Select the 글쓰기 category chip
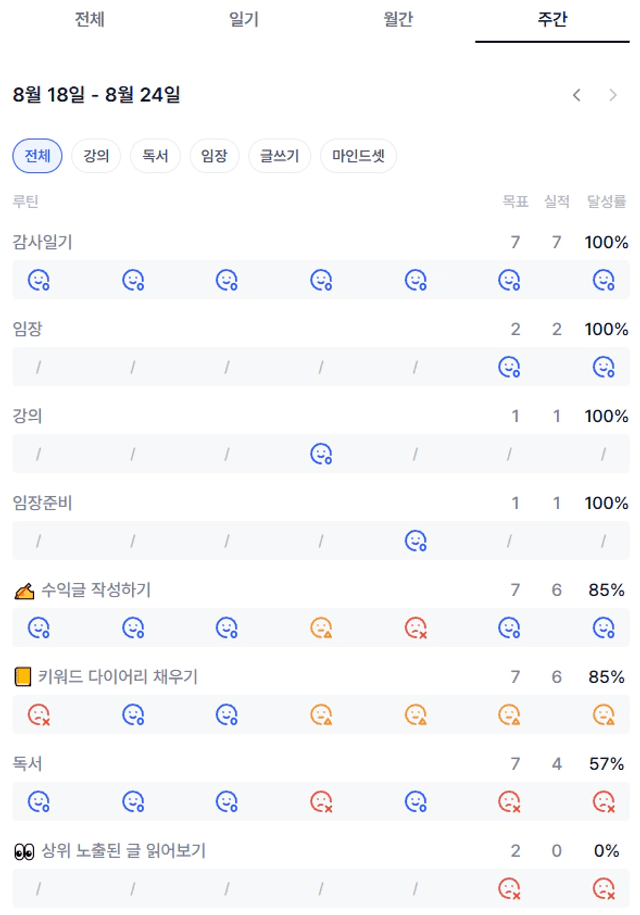Screen dimensions: 640x915 [x=279, y=156]
